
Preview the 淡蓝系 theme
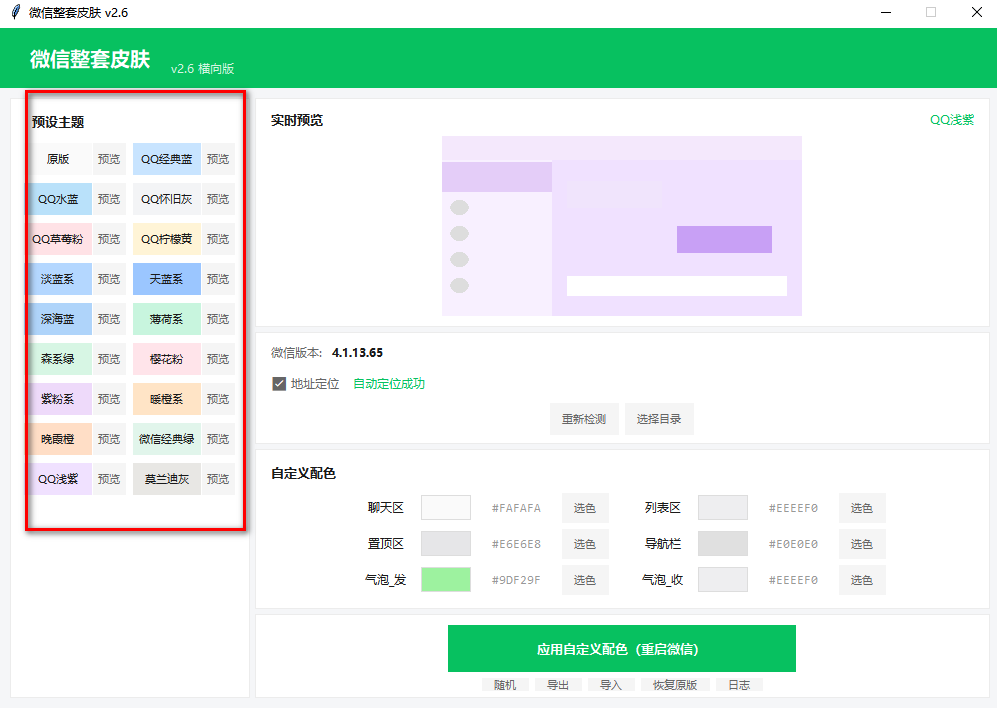109,279
